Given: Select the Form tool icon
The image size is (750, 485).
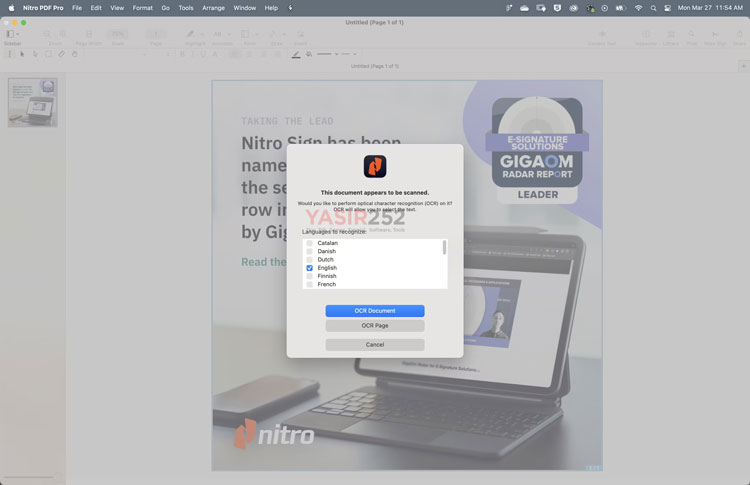Looking at the screenshot, I should click(245, 34).
